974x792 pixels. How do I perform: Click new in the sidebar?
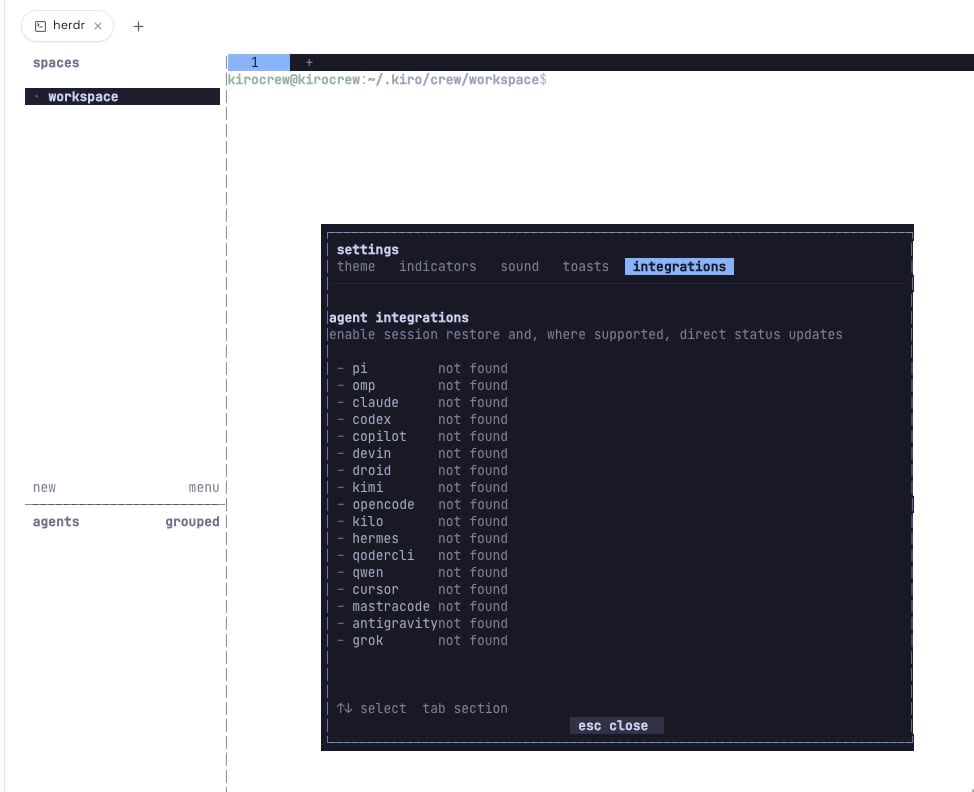click(x=44, y=488)
